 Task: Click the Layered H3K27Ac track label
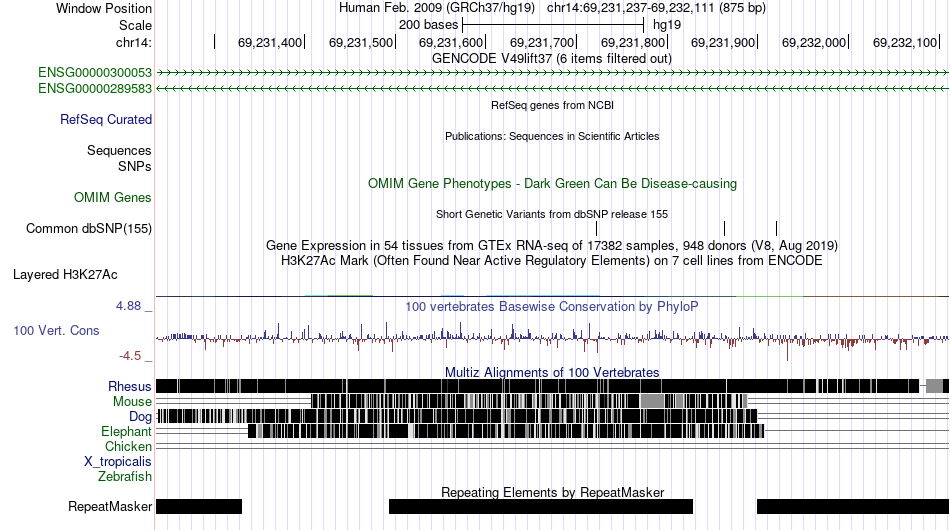[x=65, y=274]
